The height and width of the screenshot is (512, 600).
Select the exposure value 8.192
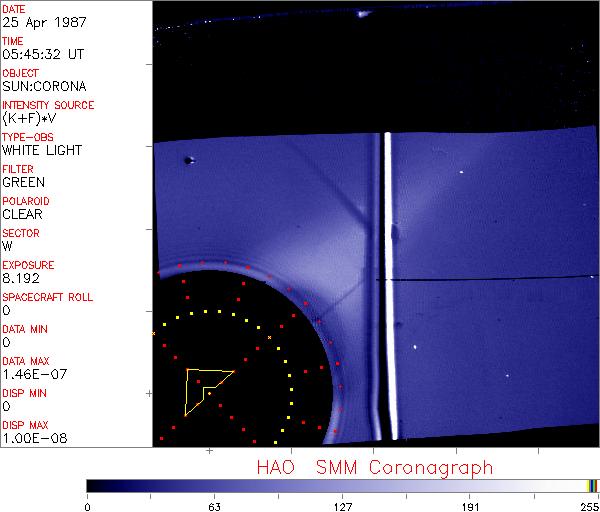click(x=21, y=279)
